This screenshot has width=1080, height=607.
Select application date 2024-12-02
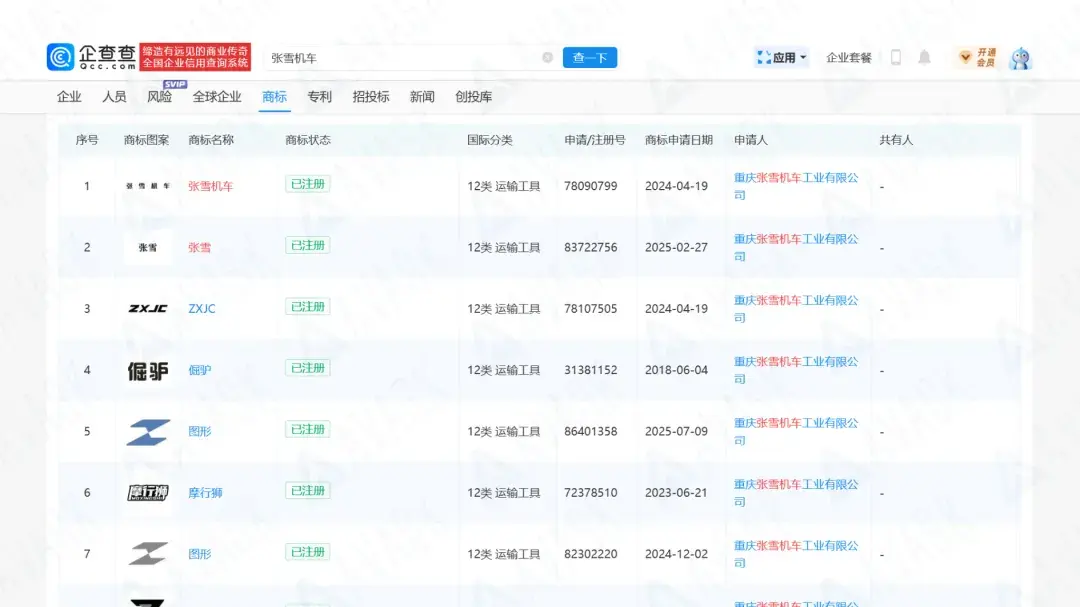[676, 554]
